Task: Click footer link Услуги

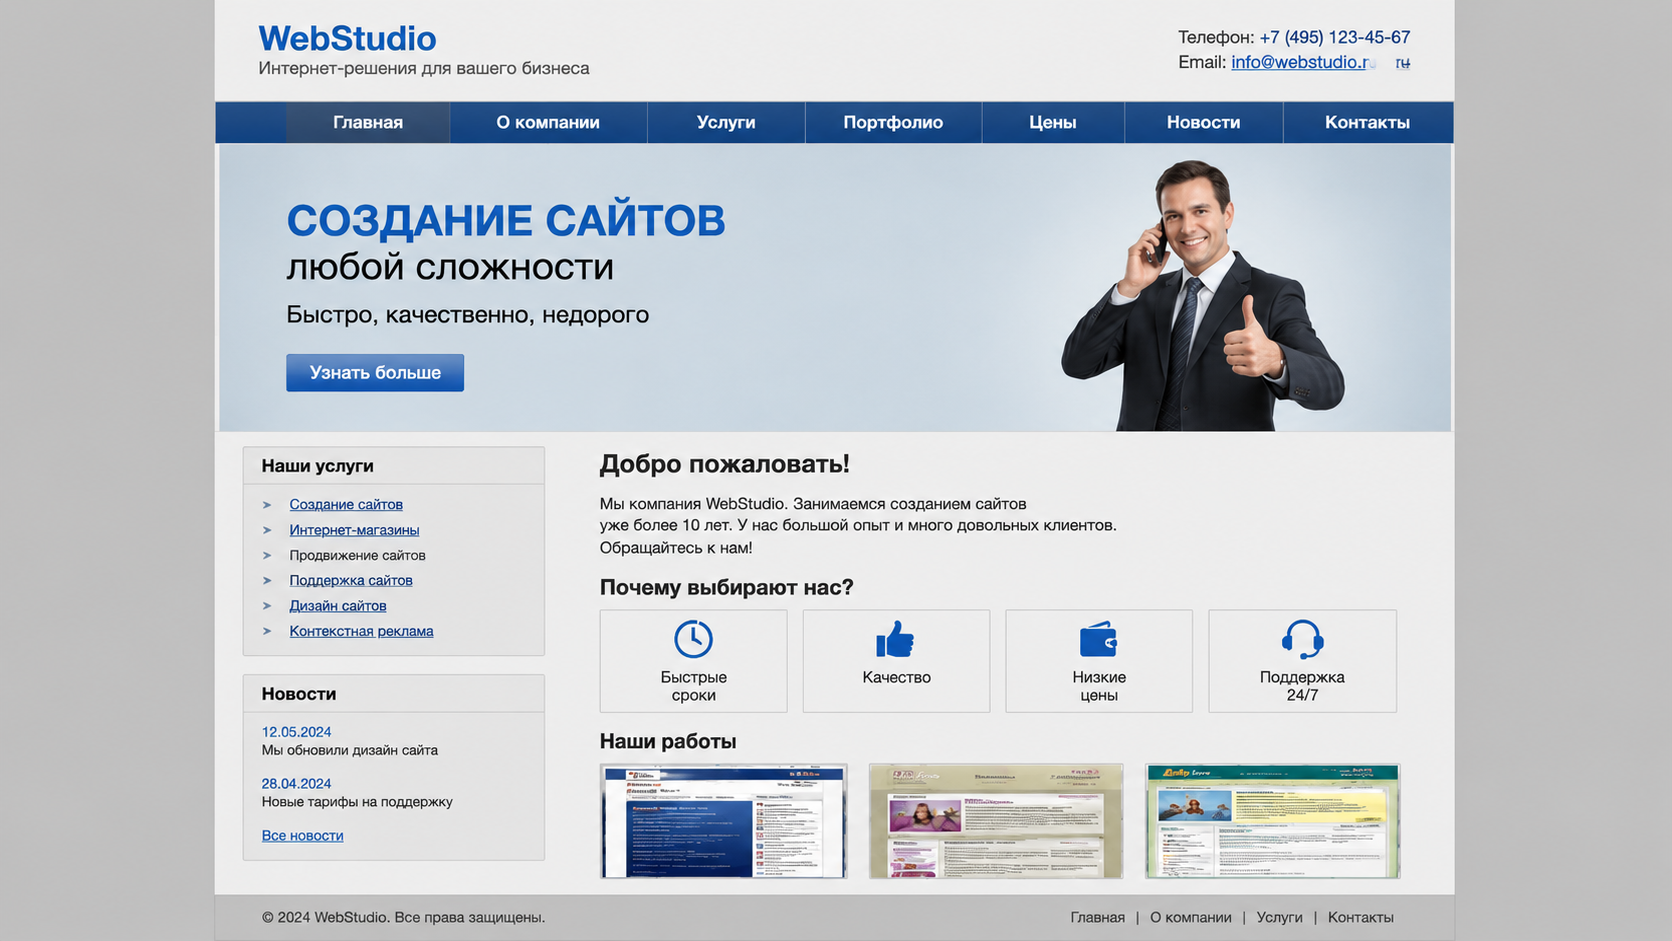Action: pos(1279,917)
